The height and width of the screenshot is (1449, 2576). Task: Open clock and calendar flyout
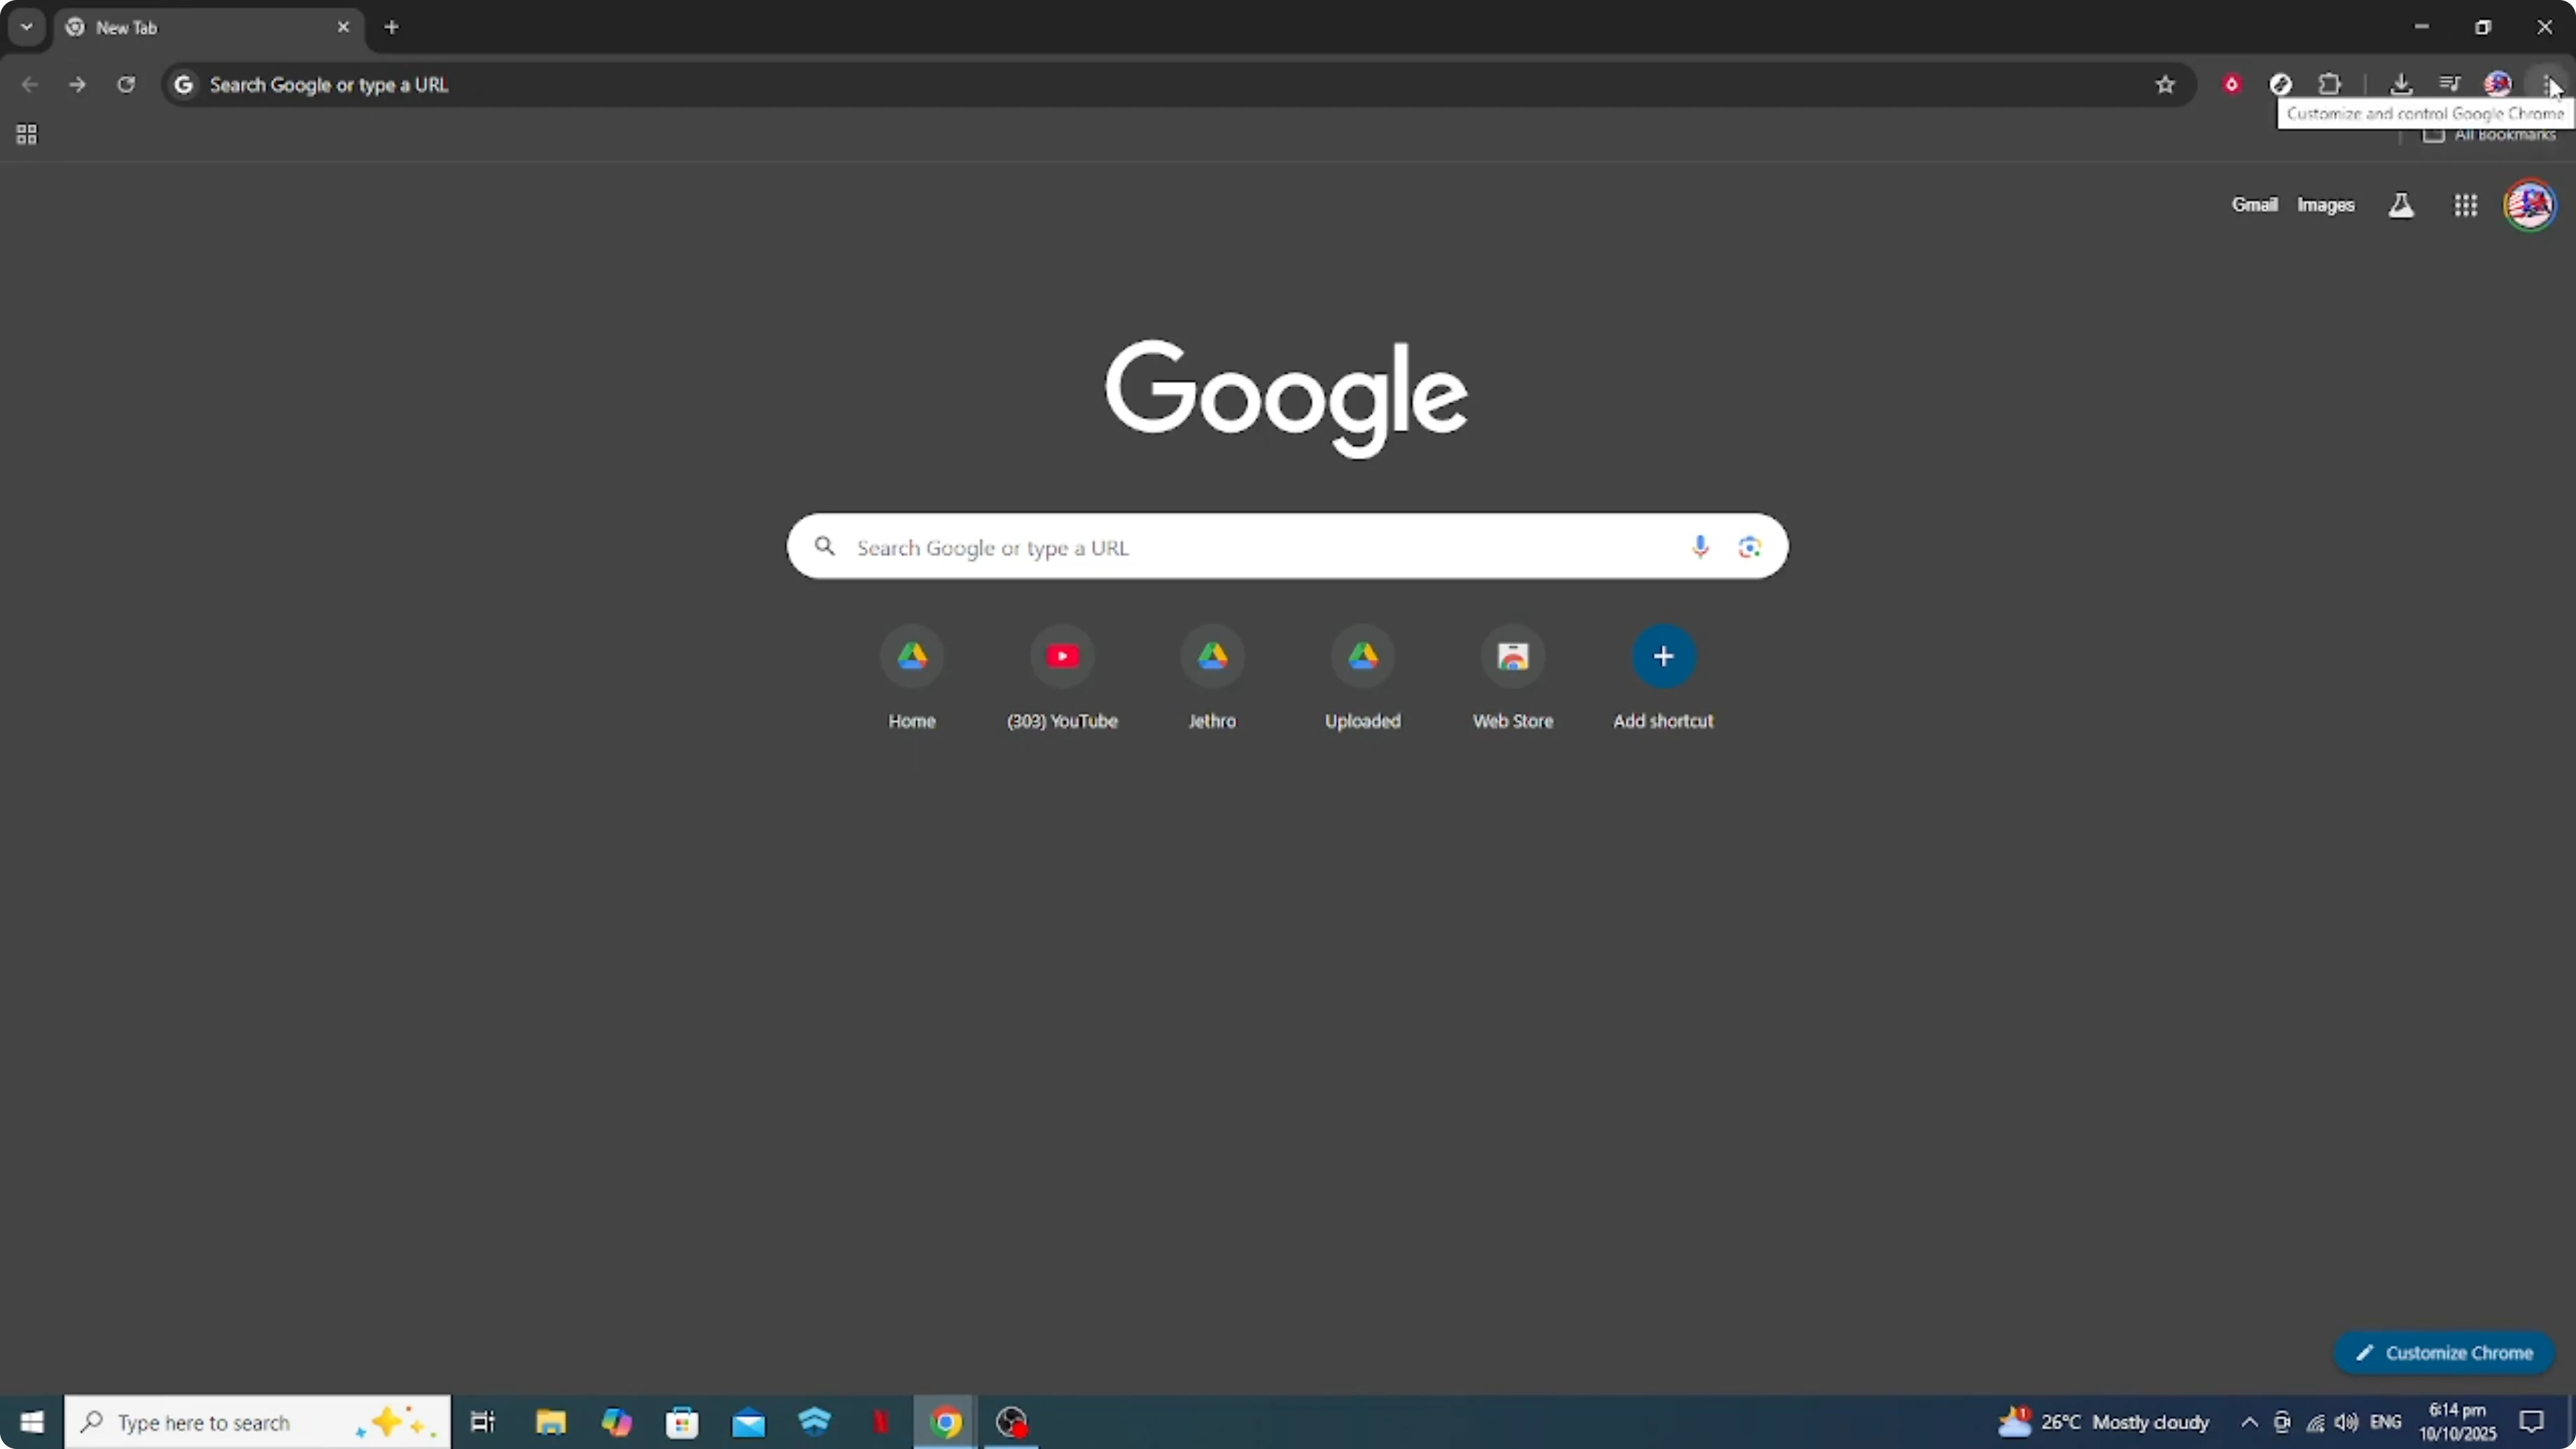pos(2457,1422)
